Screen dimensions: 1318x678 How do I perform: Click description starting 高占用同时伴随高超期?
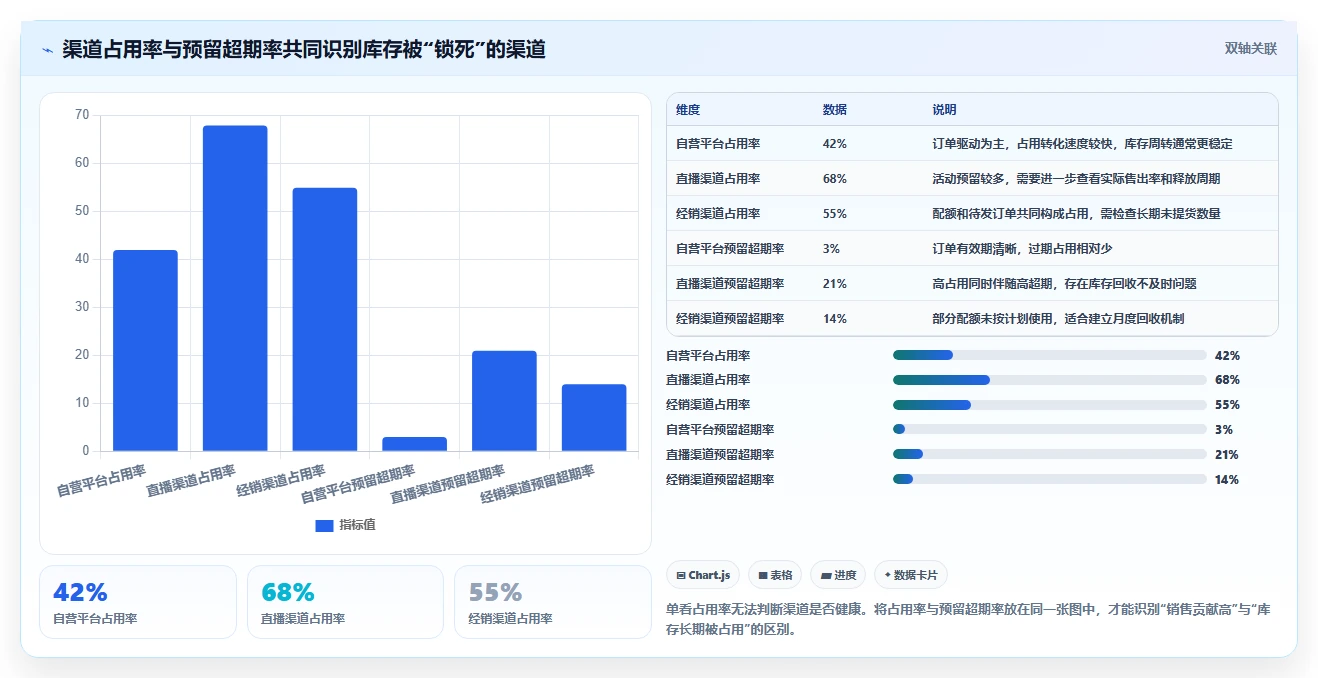tap(1065, 284)
